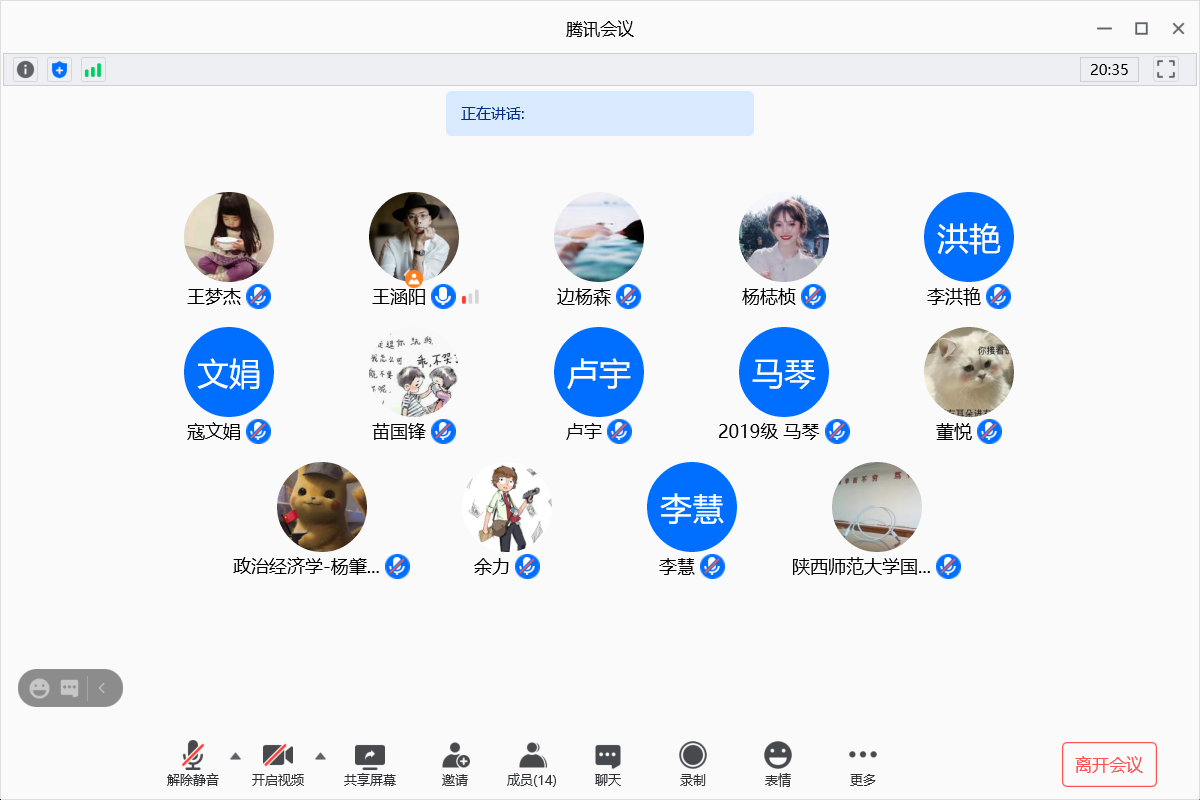Viewport: 1200px width, 800px height.
Task: Click 共享屏幕 to share screen
Action: [370, 764]
